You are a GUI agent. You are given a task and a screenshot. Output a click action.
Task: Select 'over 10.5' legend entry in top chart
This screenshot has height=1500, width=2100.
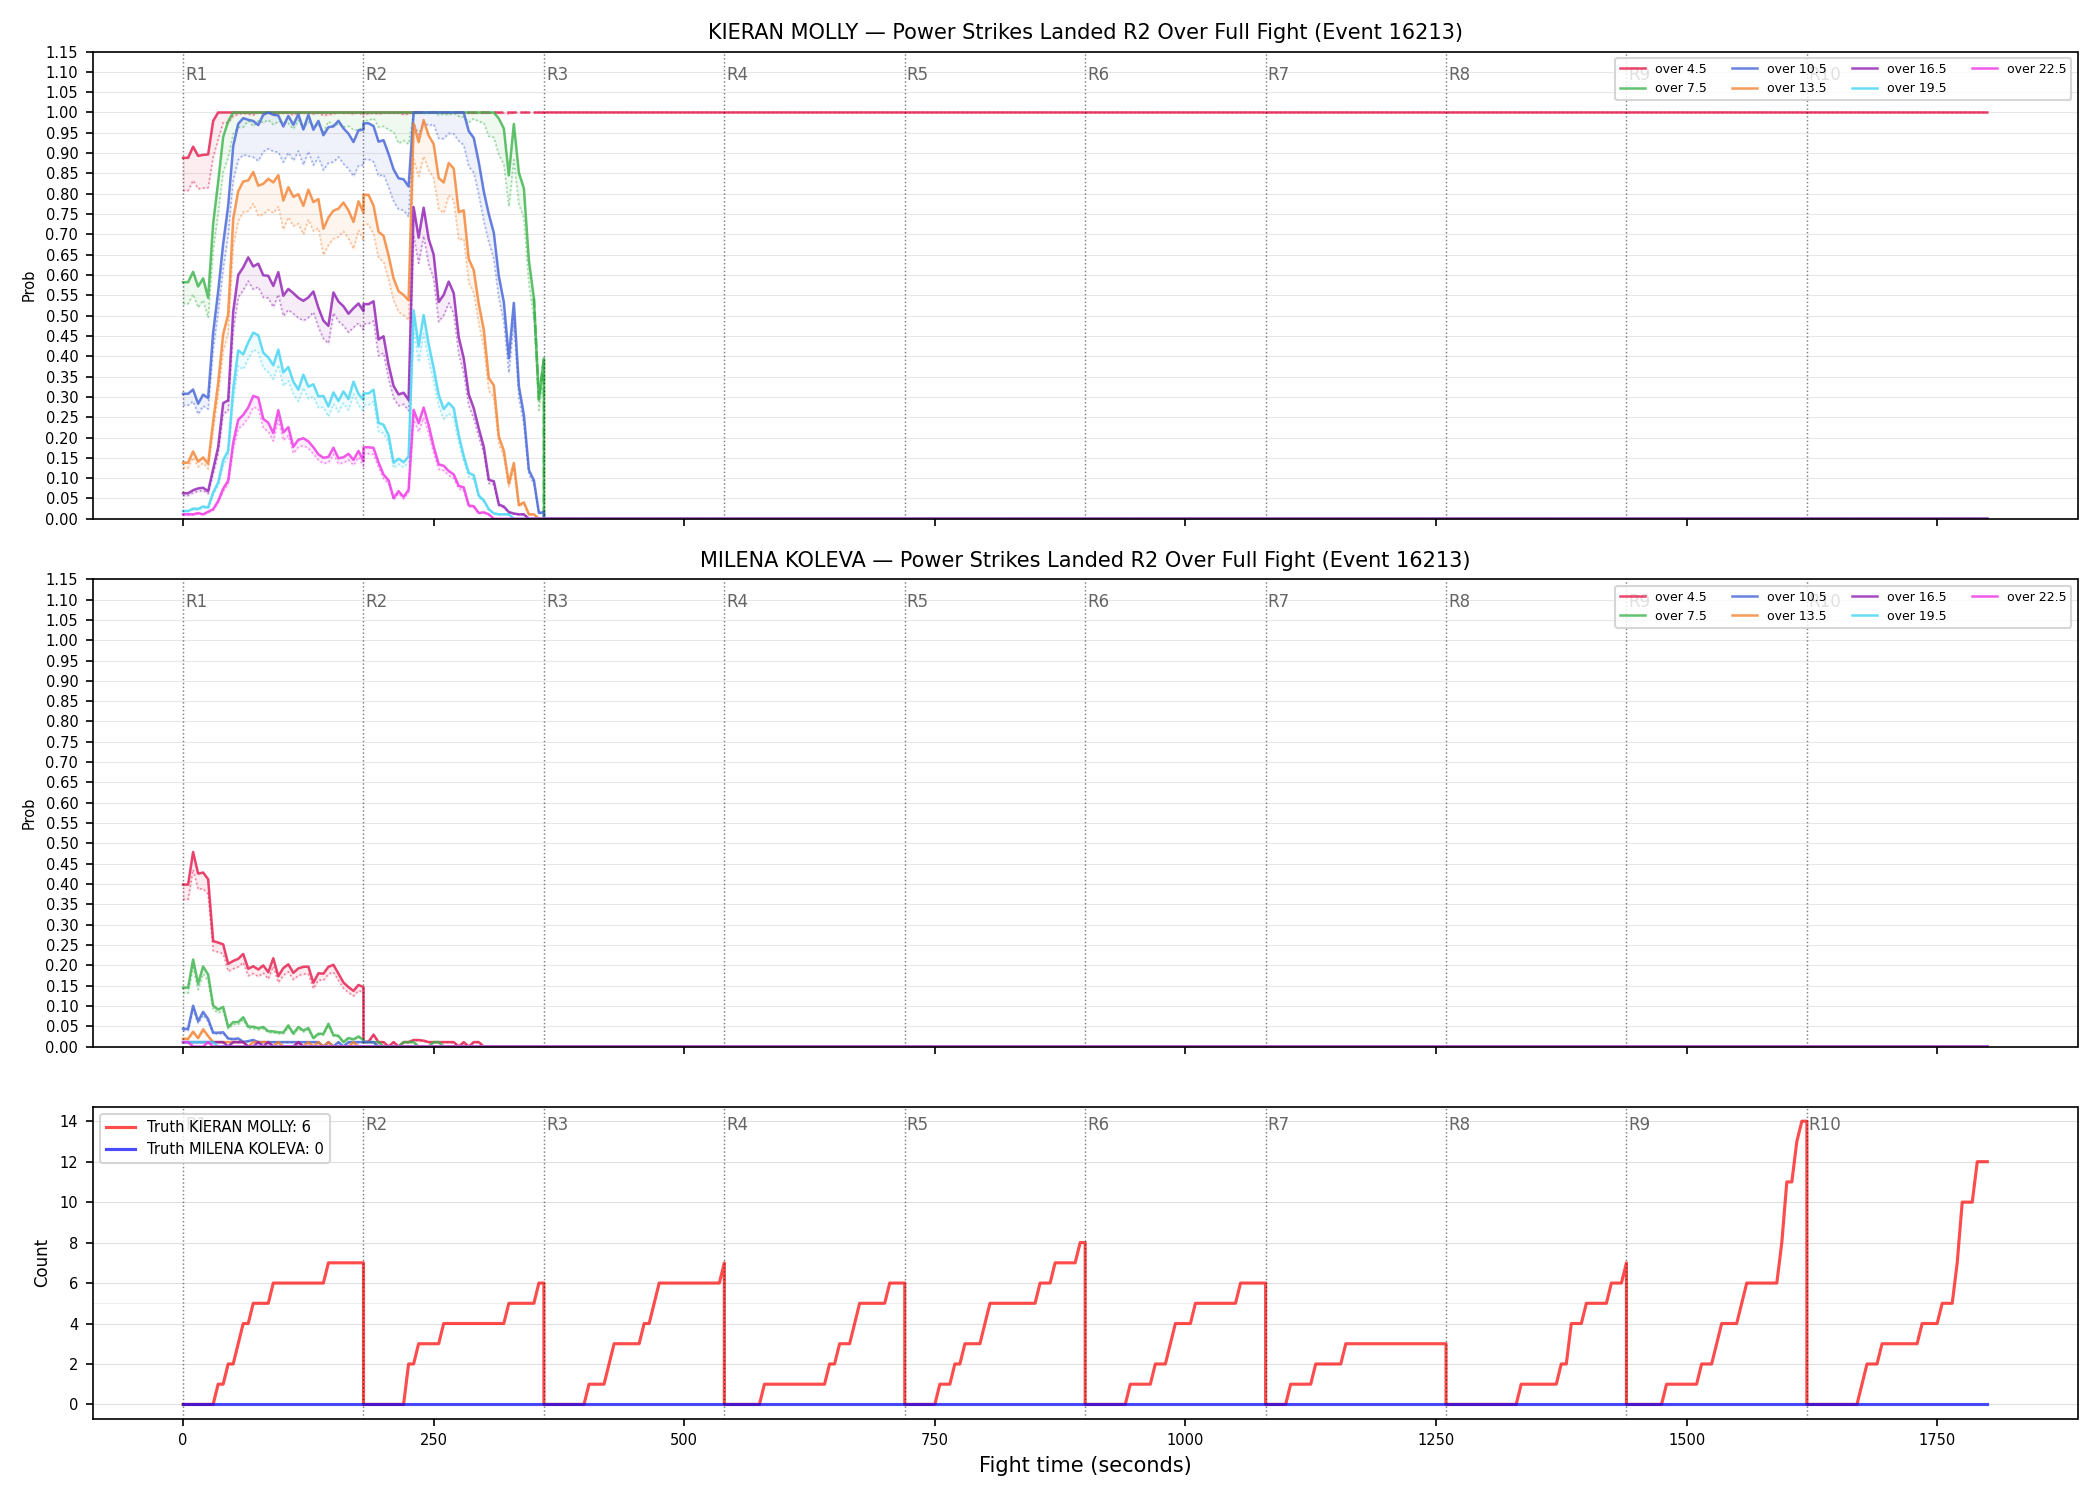1778,69
